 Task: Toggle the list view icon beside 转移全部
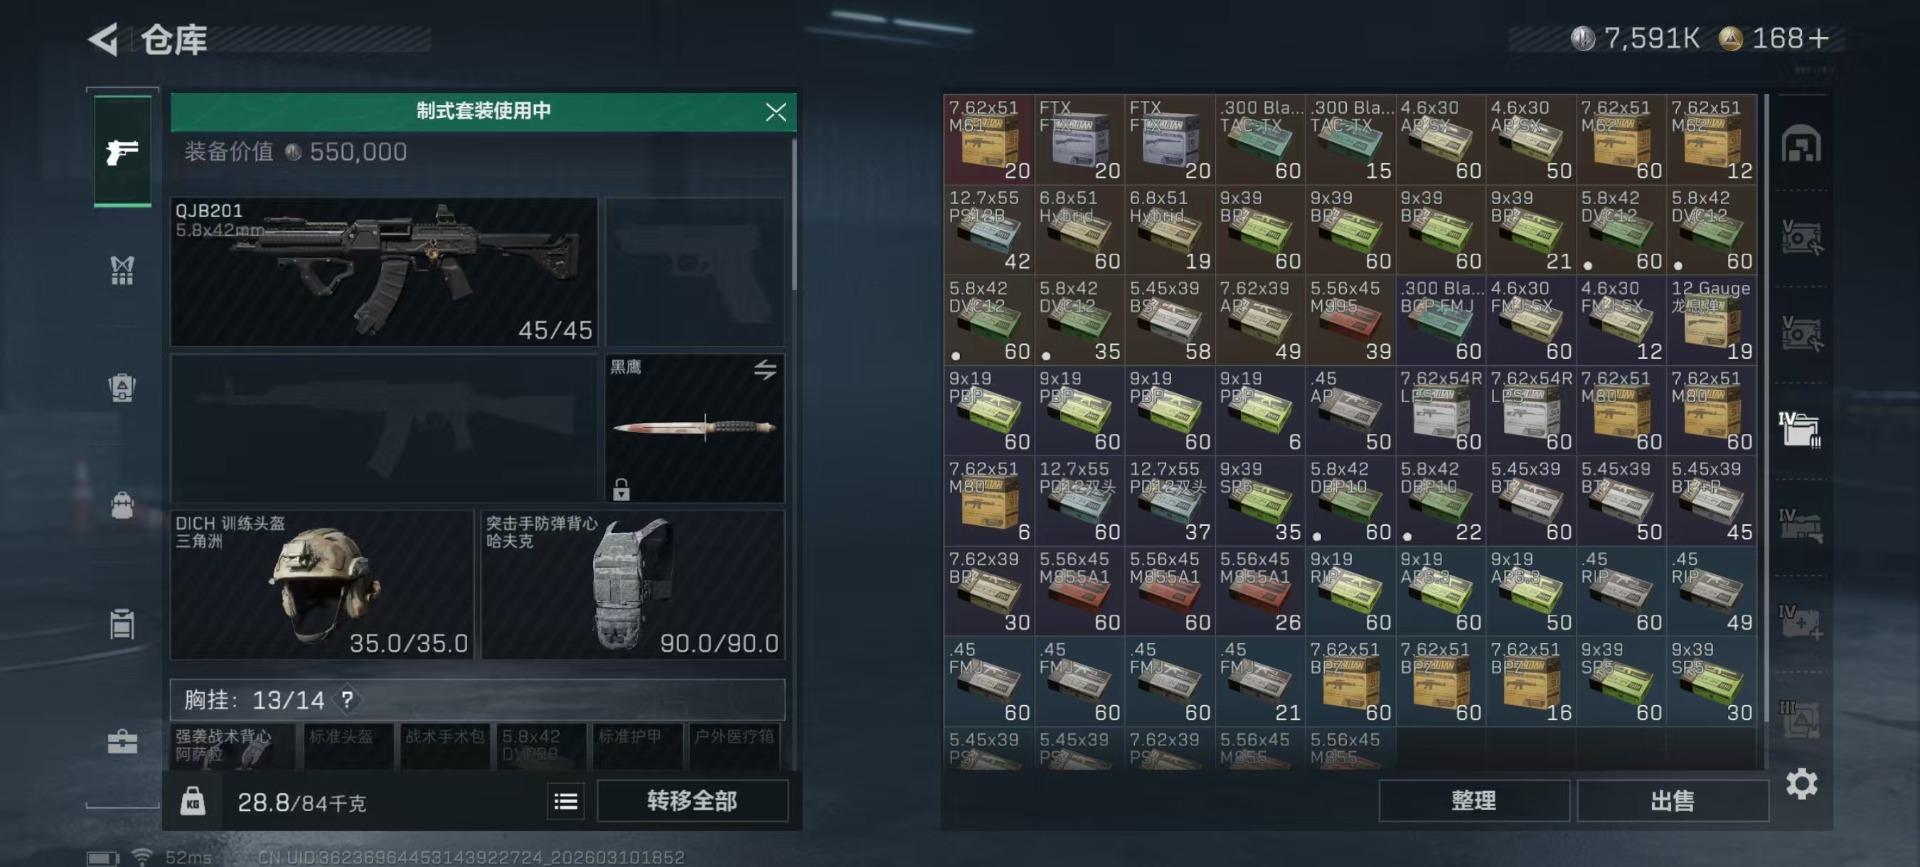pyautogui.click(x=566, y=801)
